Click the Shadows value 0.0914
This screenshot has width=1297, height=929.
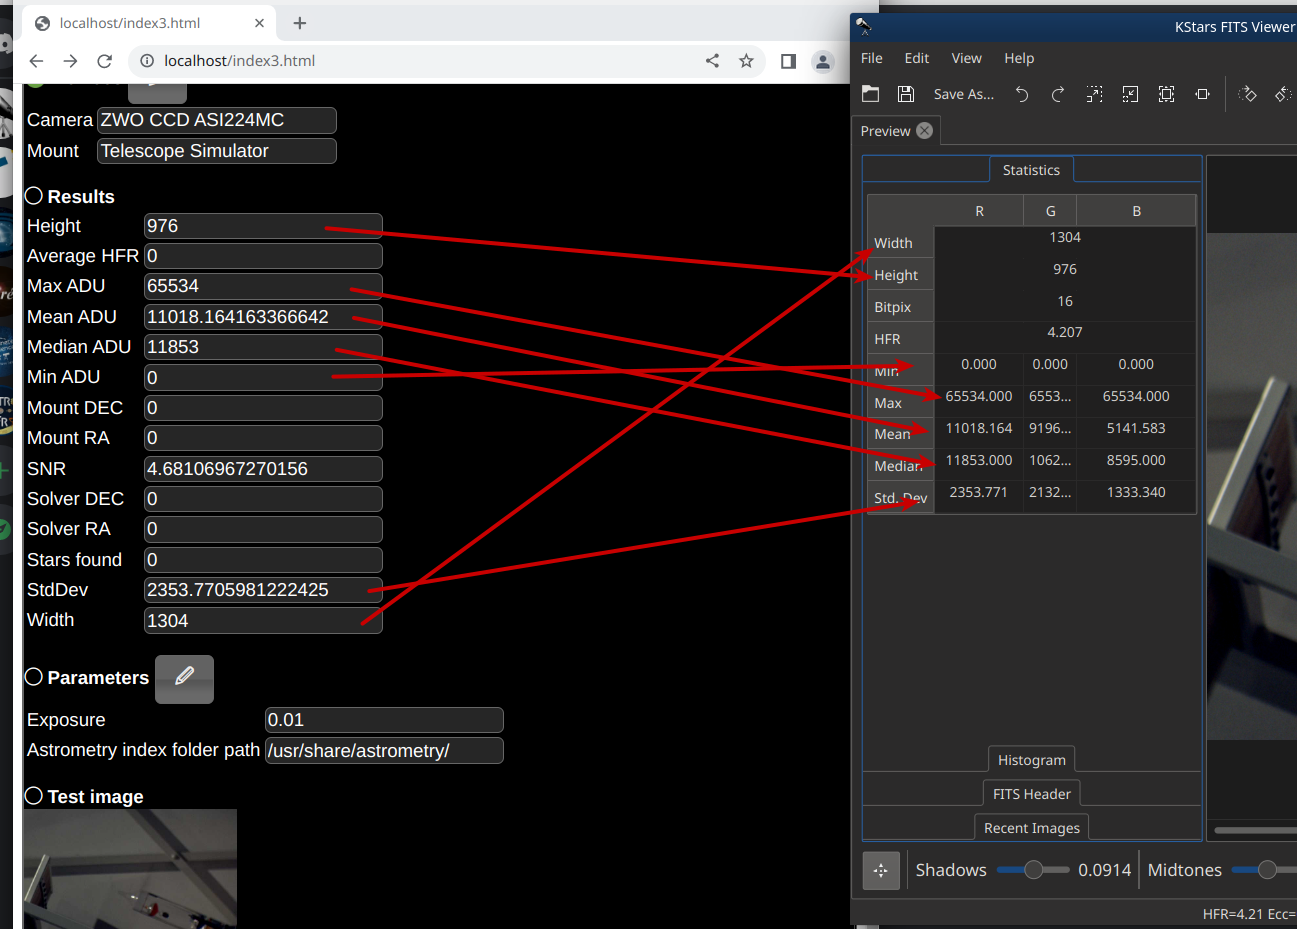[x=1105, y=870]
